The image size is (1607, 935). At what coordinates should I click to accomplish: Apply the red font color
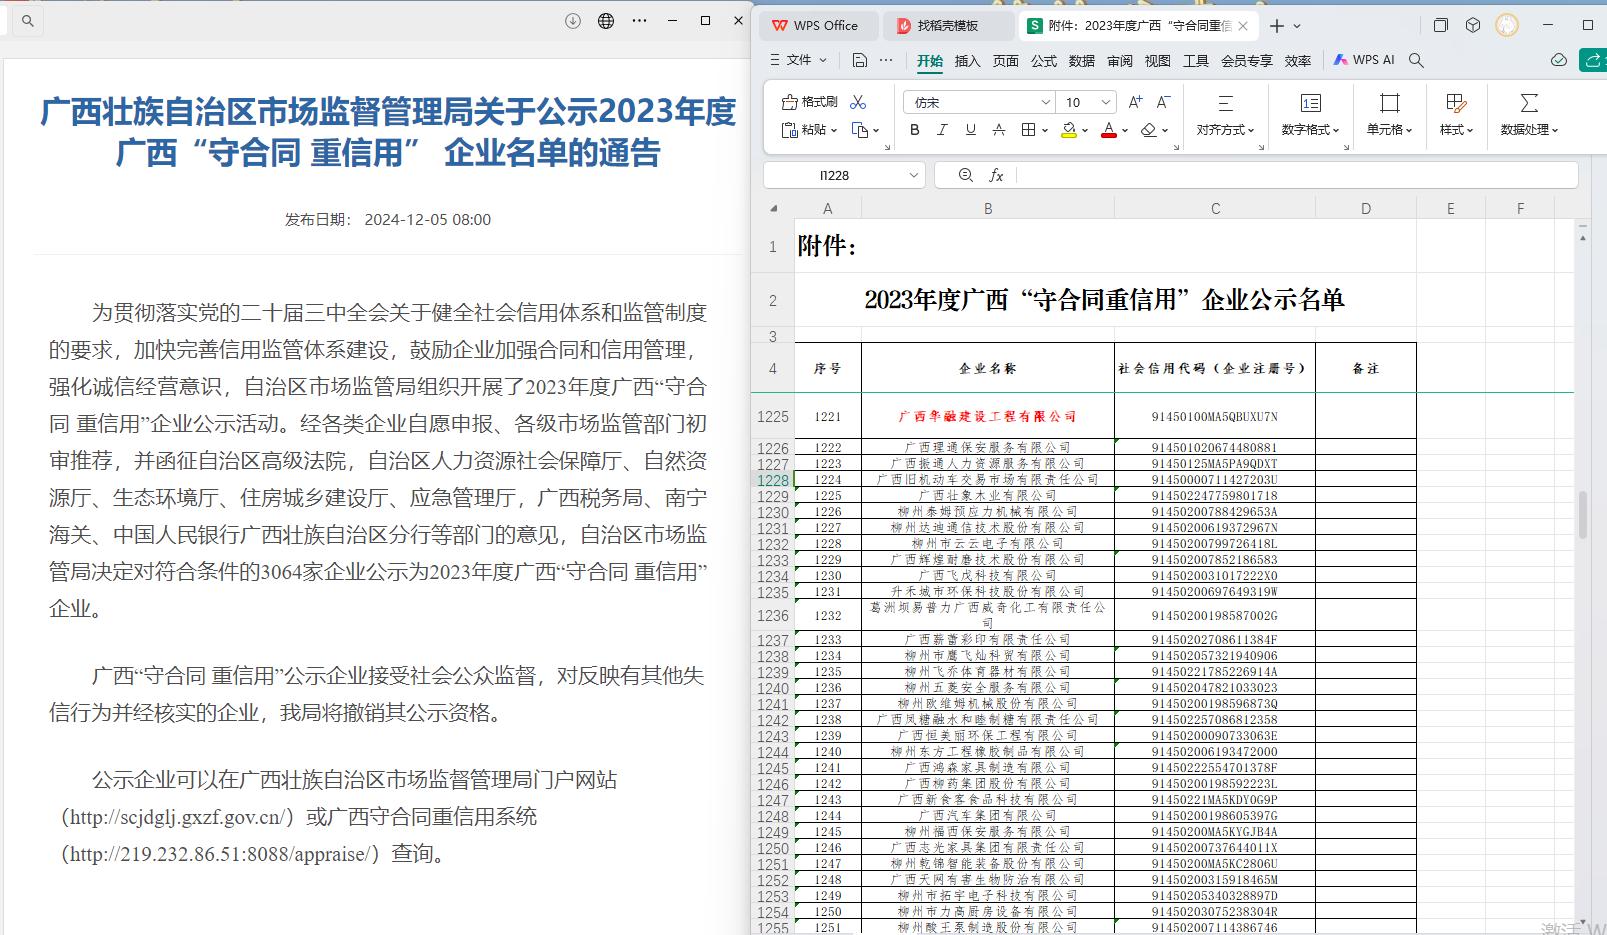coord(1108,130)
